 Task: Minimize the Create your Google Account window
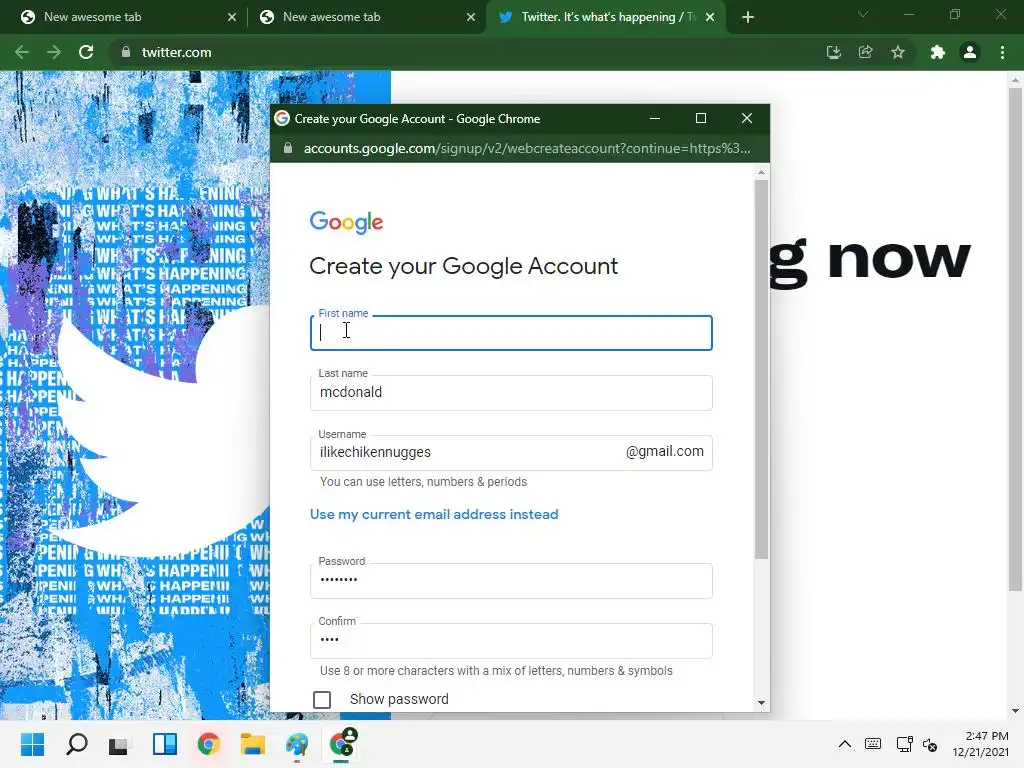click(x=655, y=118)
